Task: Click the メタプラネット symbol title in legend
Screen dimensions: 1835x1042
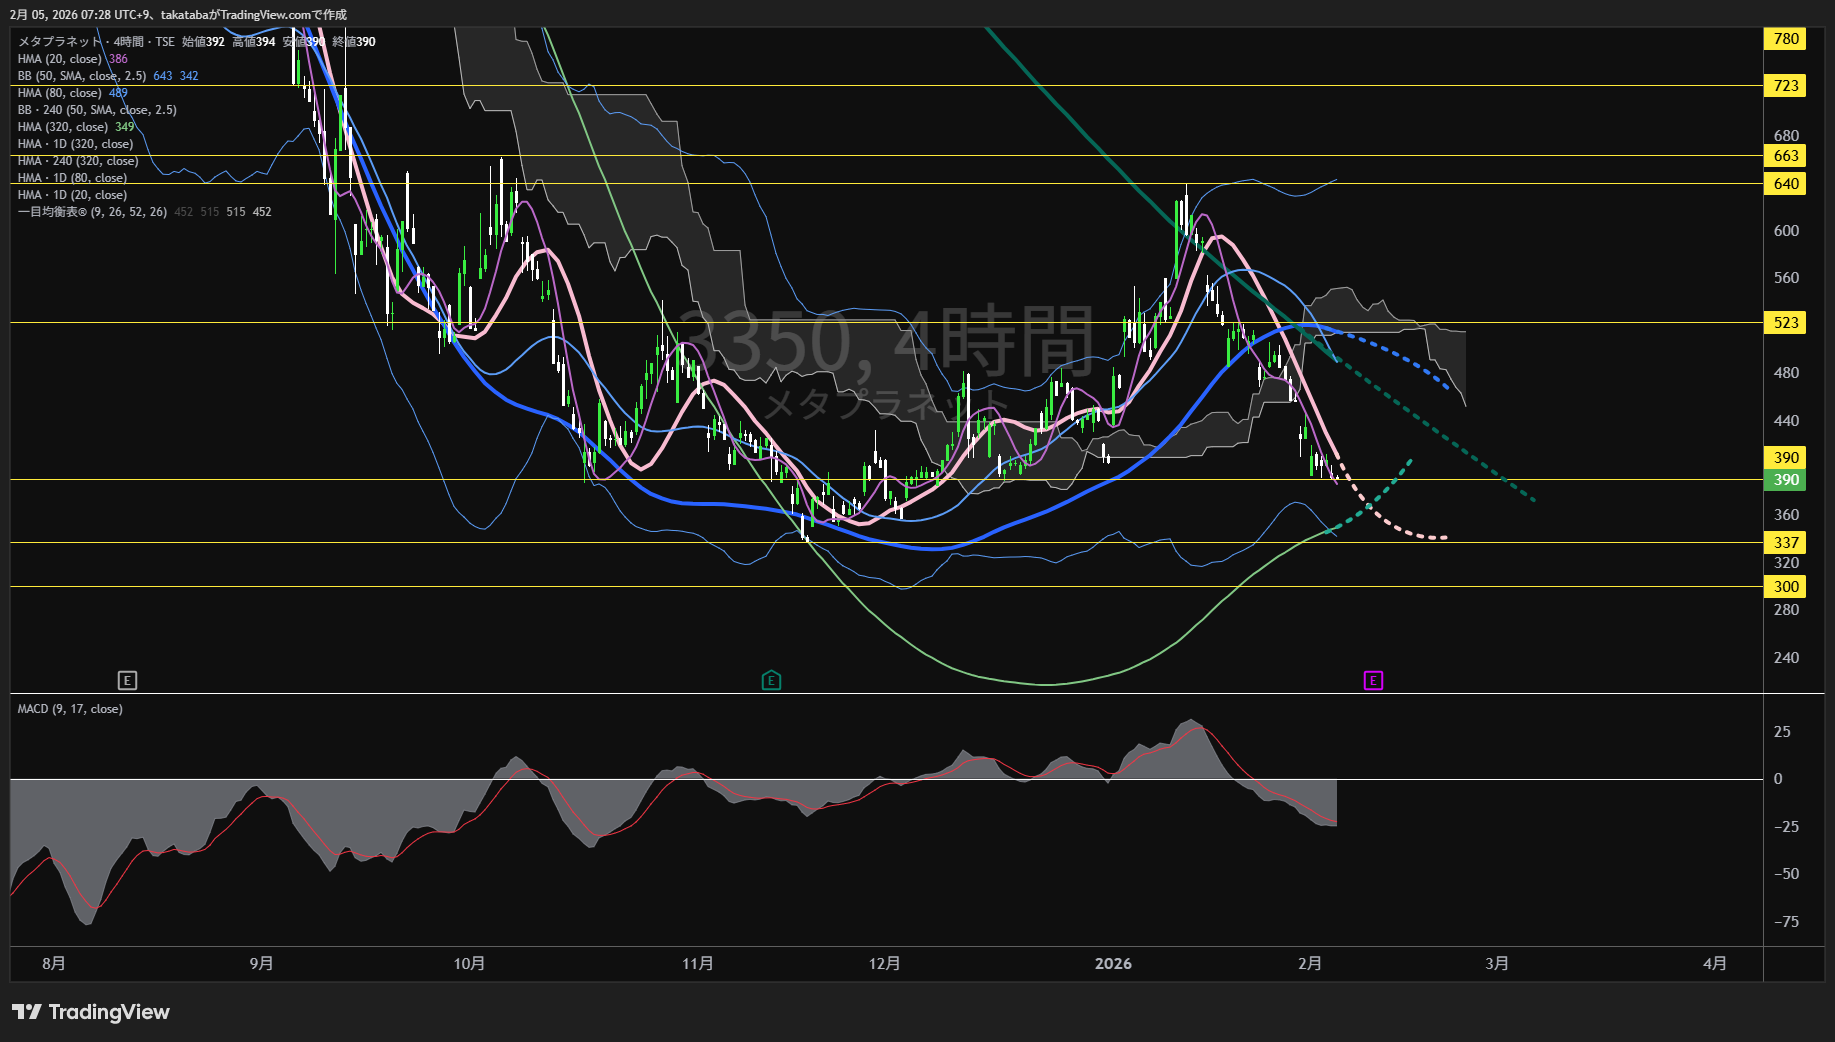Action: 60,42
